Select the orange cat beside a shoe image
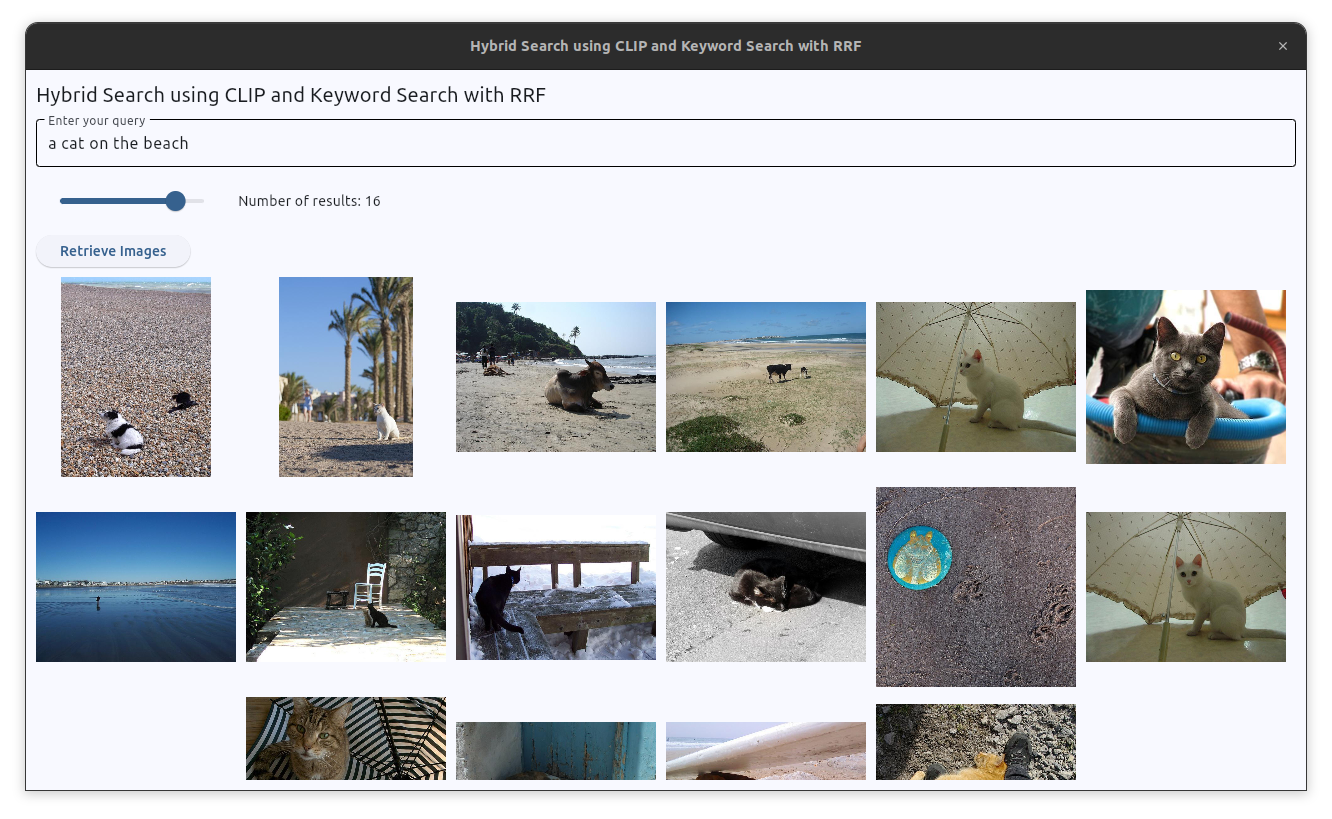The image size is (1332, 819). 976,742
